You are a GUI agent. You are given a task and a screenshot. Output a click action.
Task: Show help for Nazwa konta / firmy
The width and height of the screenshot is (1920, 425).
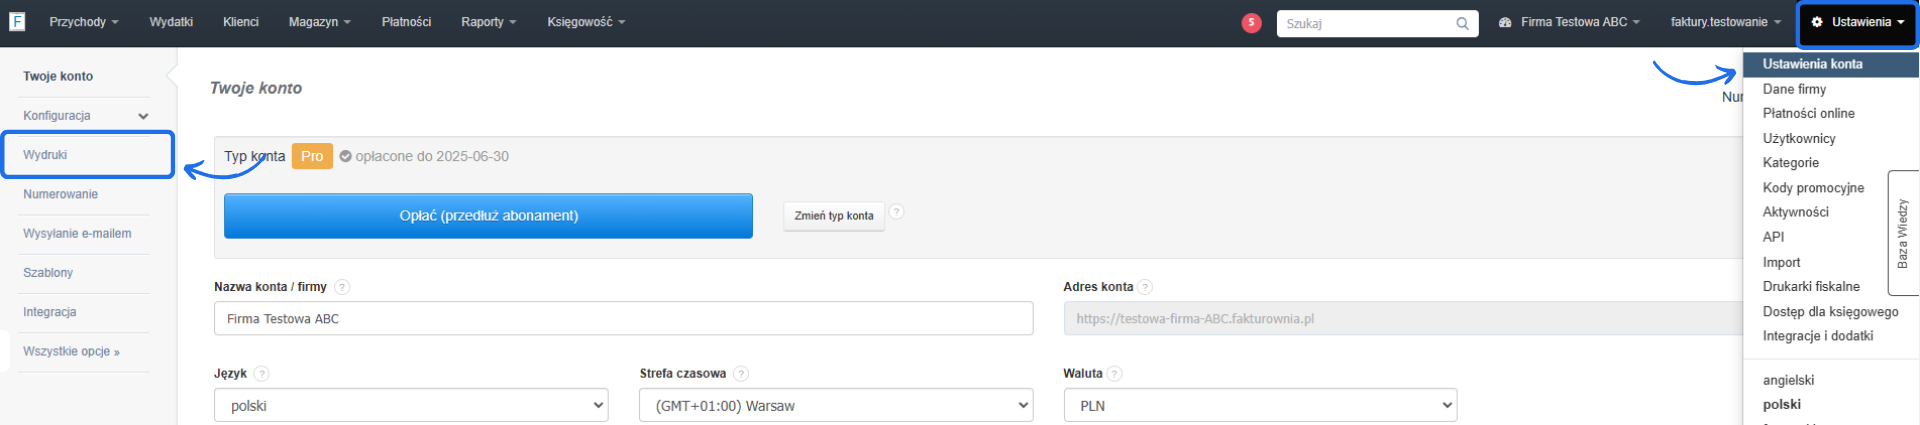pyautogui.click(x=342, y=287)
